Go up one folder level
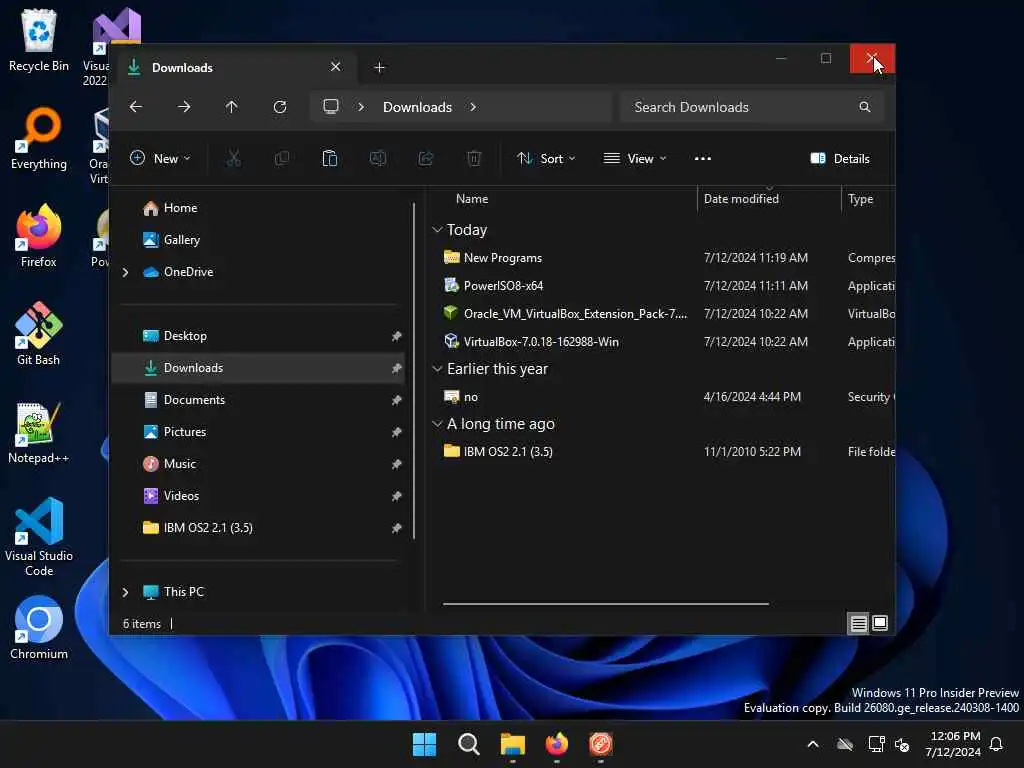The image size is (1024, 768). [x=232, y=106]
